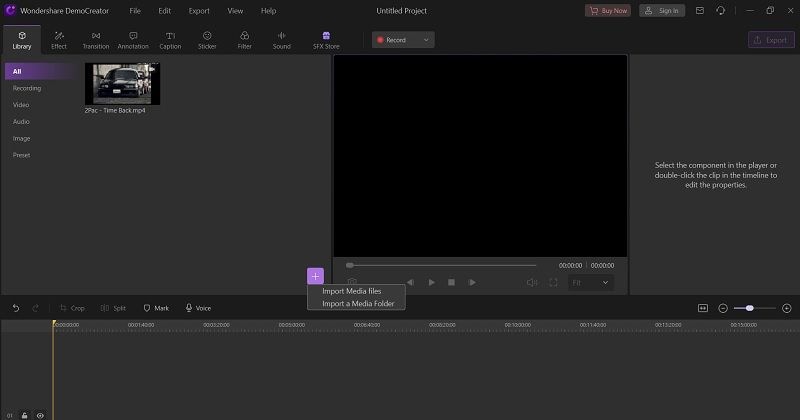Open the SFX Store
This screenshot has width=800, height=420.
point(326,40)
